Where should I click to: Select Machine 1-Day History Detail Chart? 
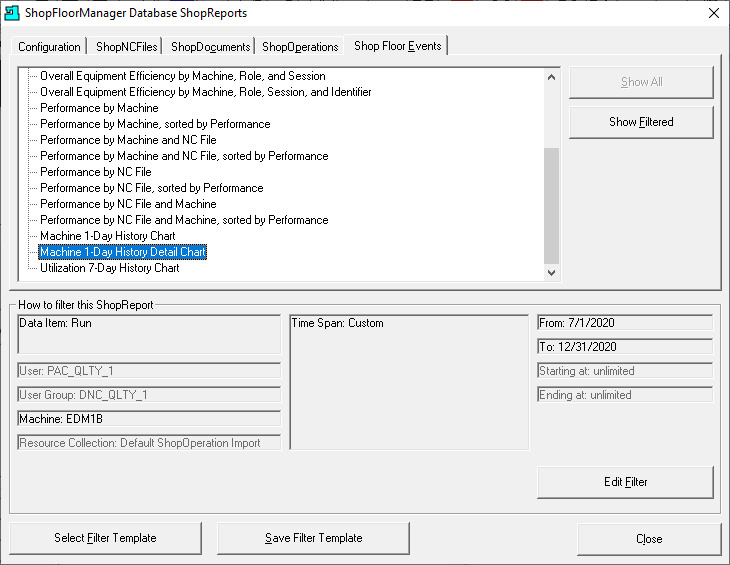(122, 252)
